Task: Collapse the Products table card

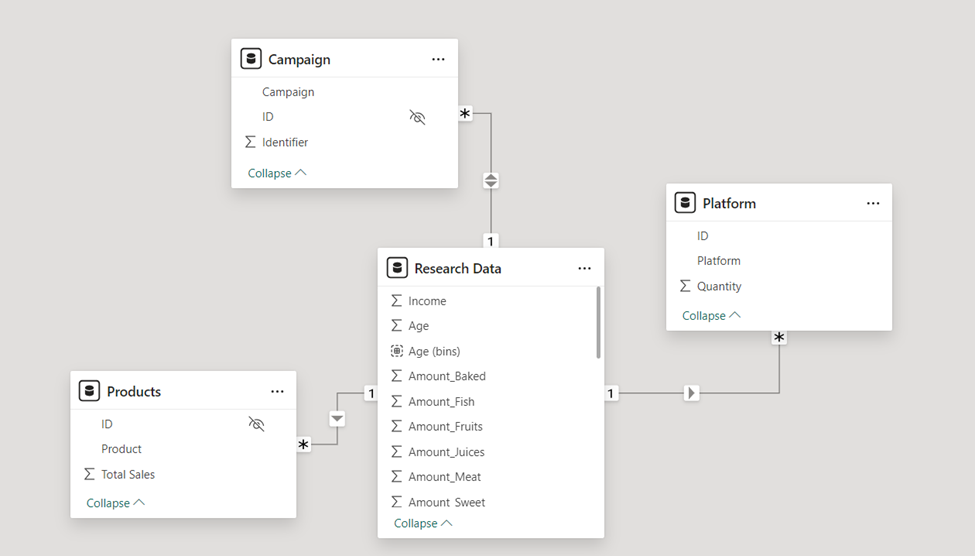Action: point(115,503)
